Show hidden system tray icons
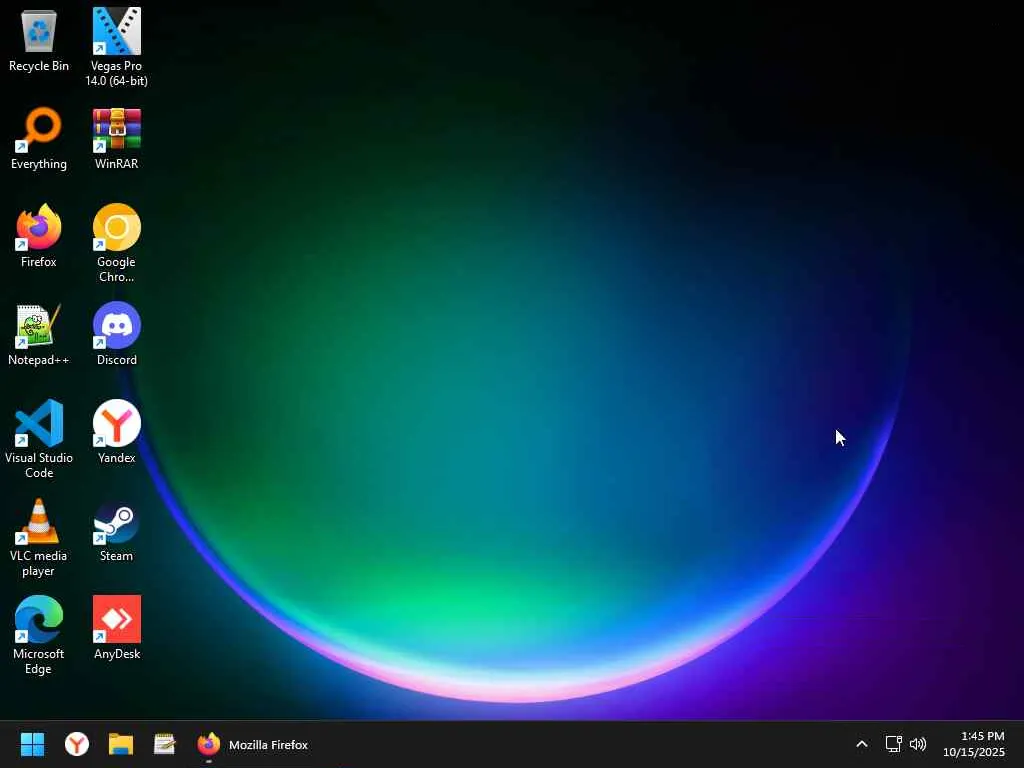The width and height of the screenshot is (1024, 768). pos(862,744)
